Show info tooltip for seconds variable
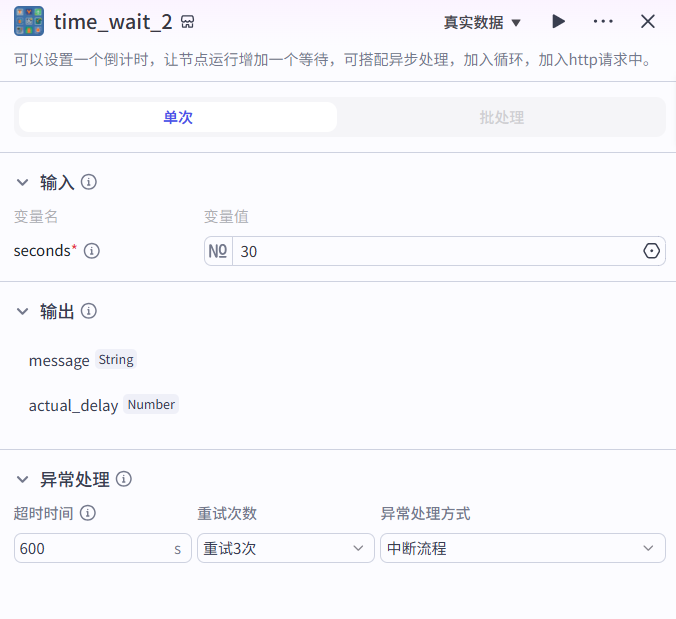676x619 pixels. click(91, 250)
